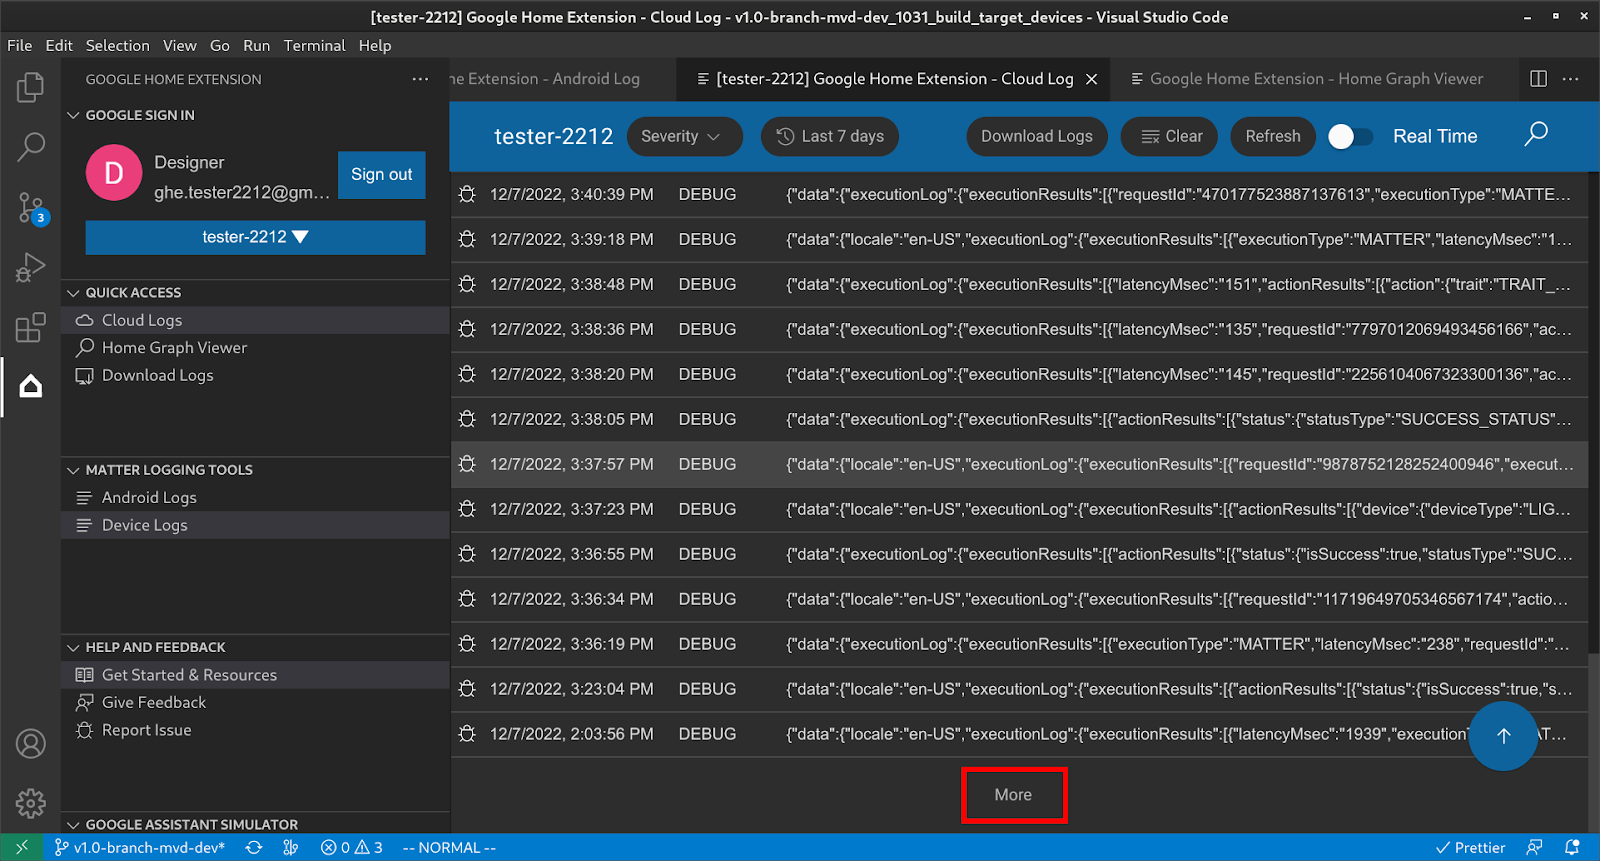Select the 3:37:57 PM log entry
Viewport: 1600px width, 861px height.
(x=1018, y=465)
